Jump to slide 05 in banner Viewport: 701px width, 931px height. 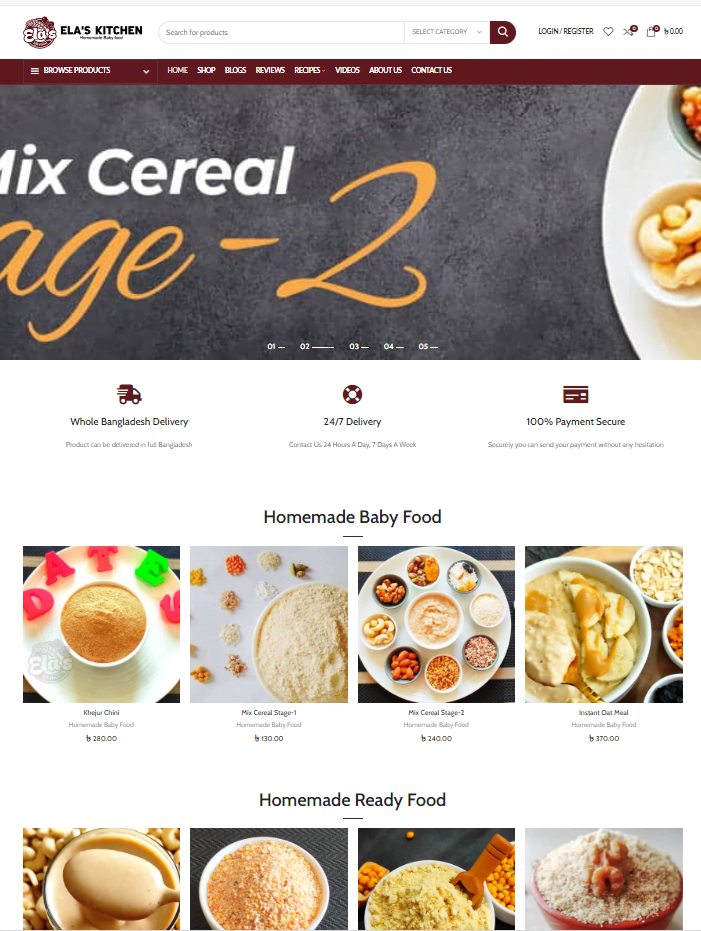(x=428, y=346)
